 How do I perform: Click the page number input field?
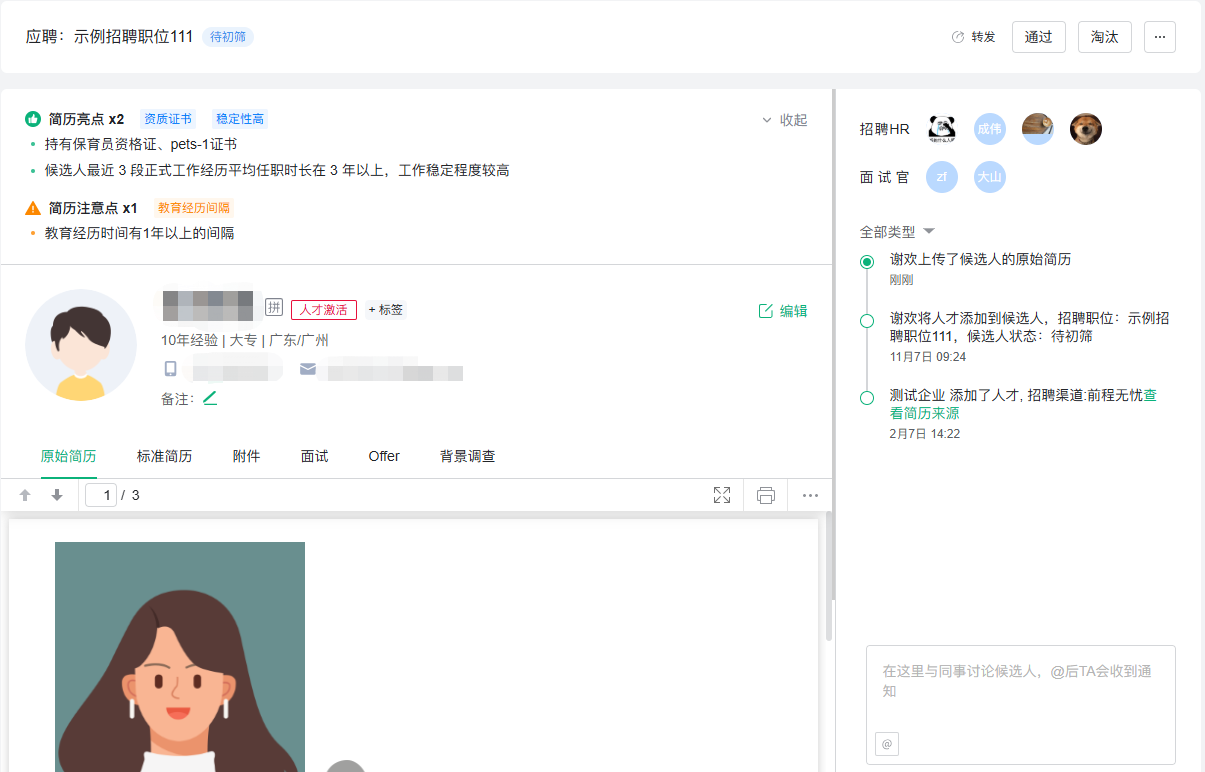(101, 495)
